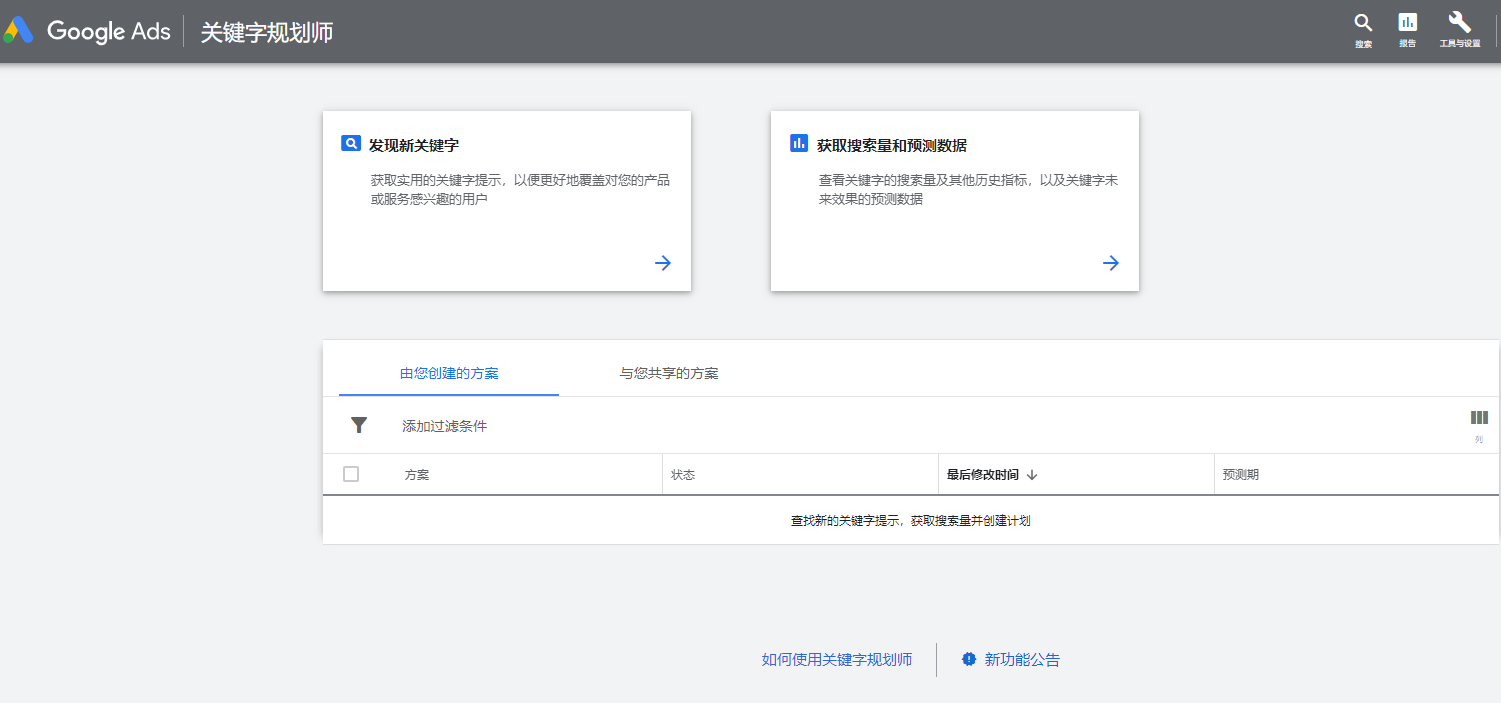The width and height of the screenshot is (1501, 703).
Task: Click the filter funnel icon
Action: click(x=359, y=425)
